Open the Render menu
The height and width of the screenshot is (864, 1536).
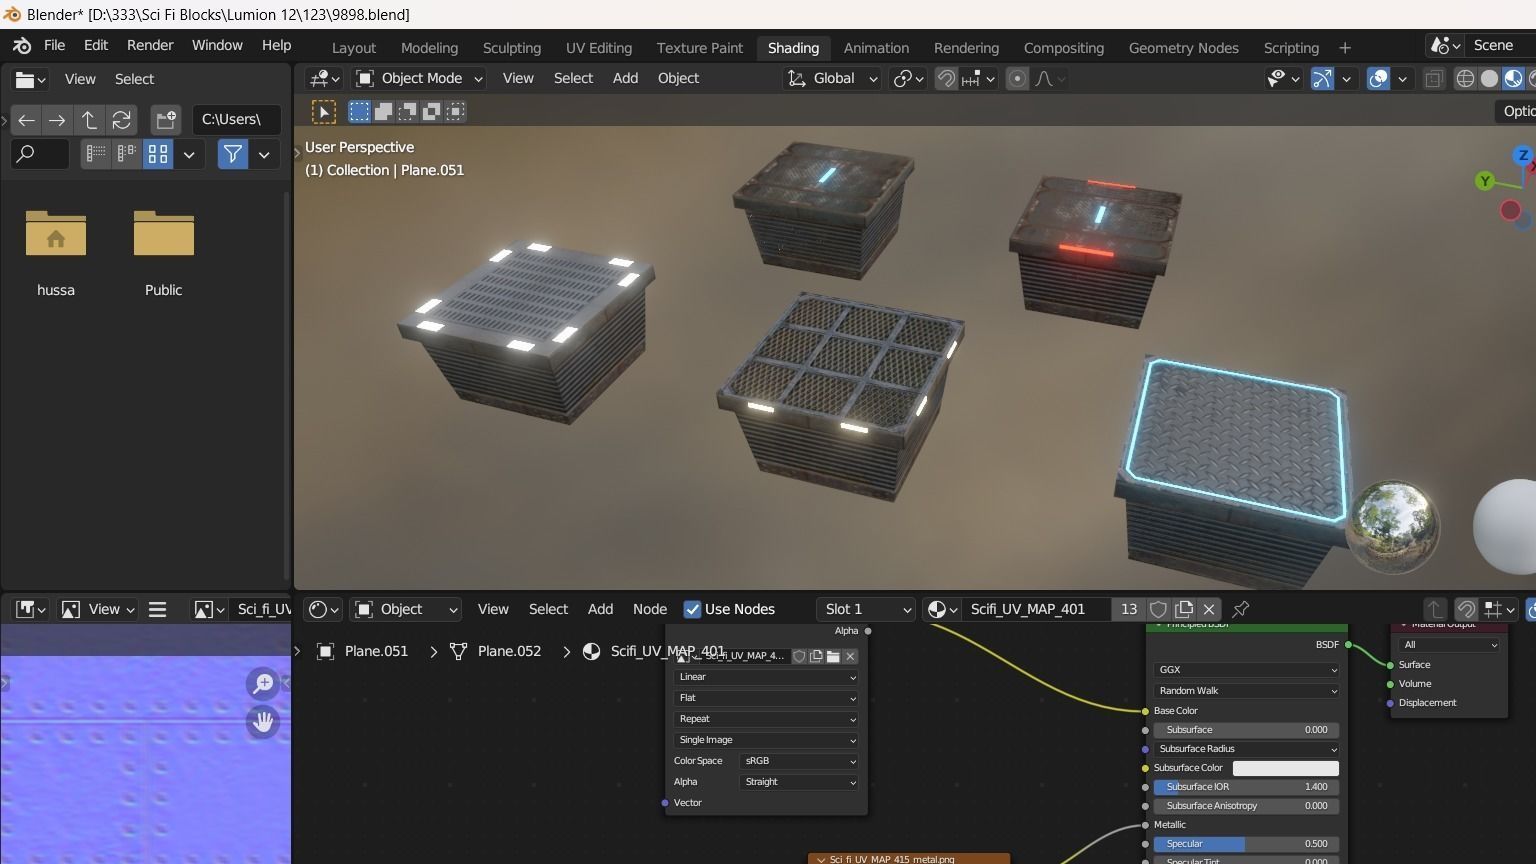[x=150, y=46]
